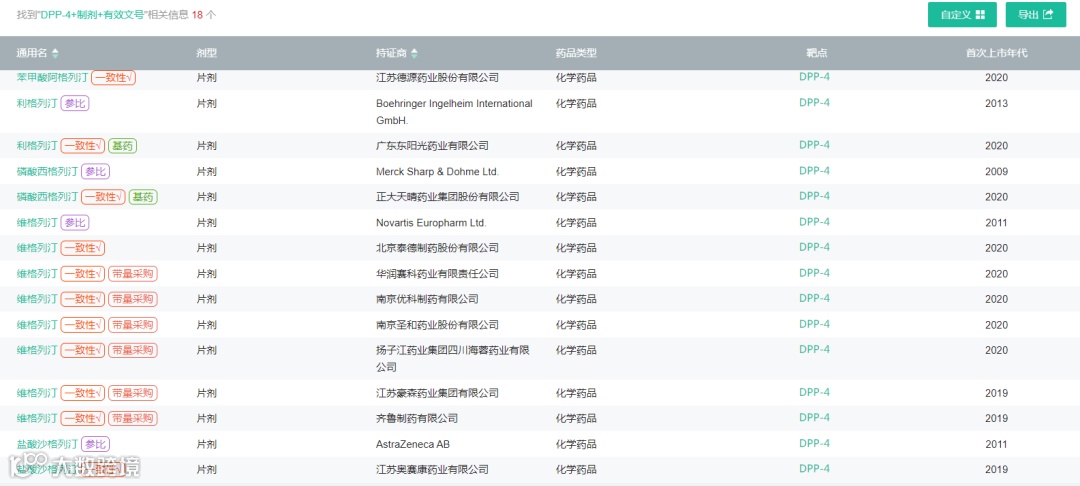Open 维格列汀 link in 齐鲁制药 row
Screen dimensions: 1080x486
pyautogui.click(x=37, y=419)
